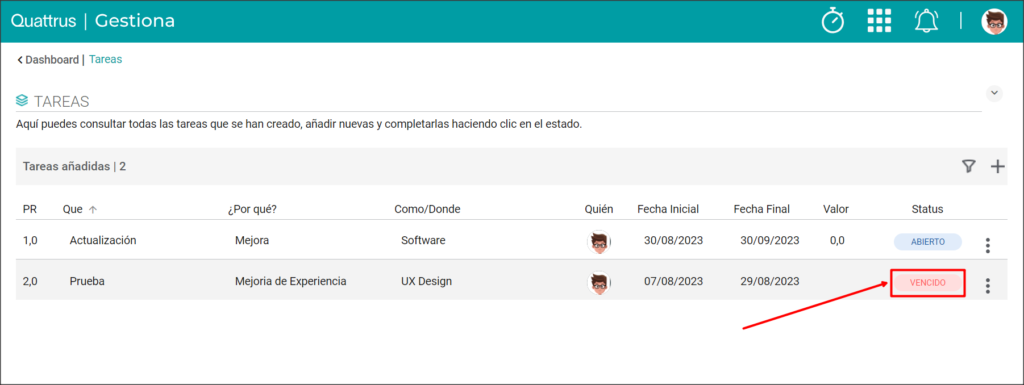Add a new task with plus icon
Viewport: 1024px width, 385px height.
click(x=997, y=166)
